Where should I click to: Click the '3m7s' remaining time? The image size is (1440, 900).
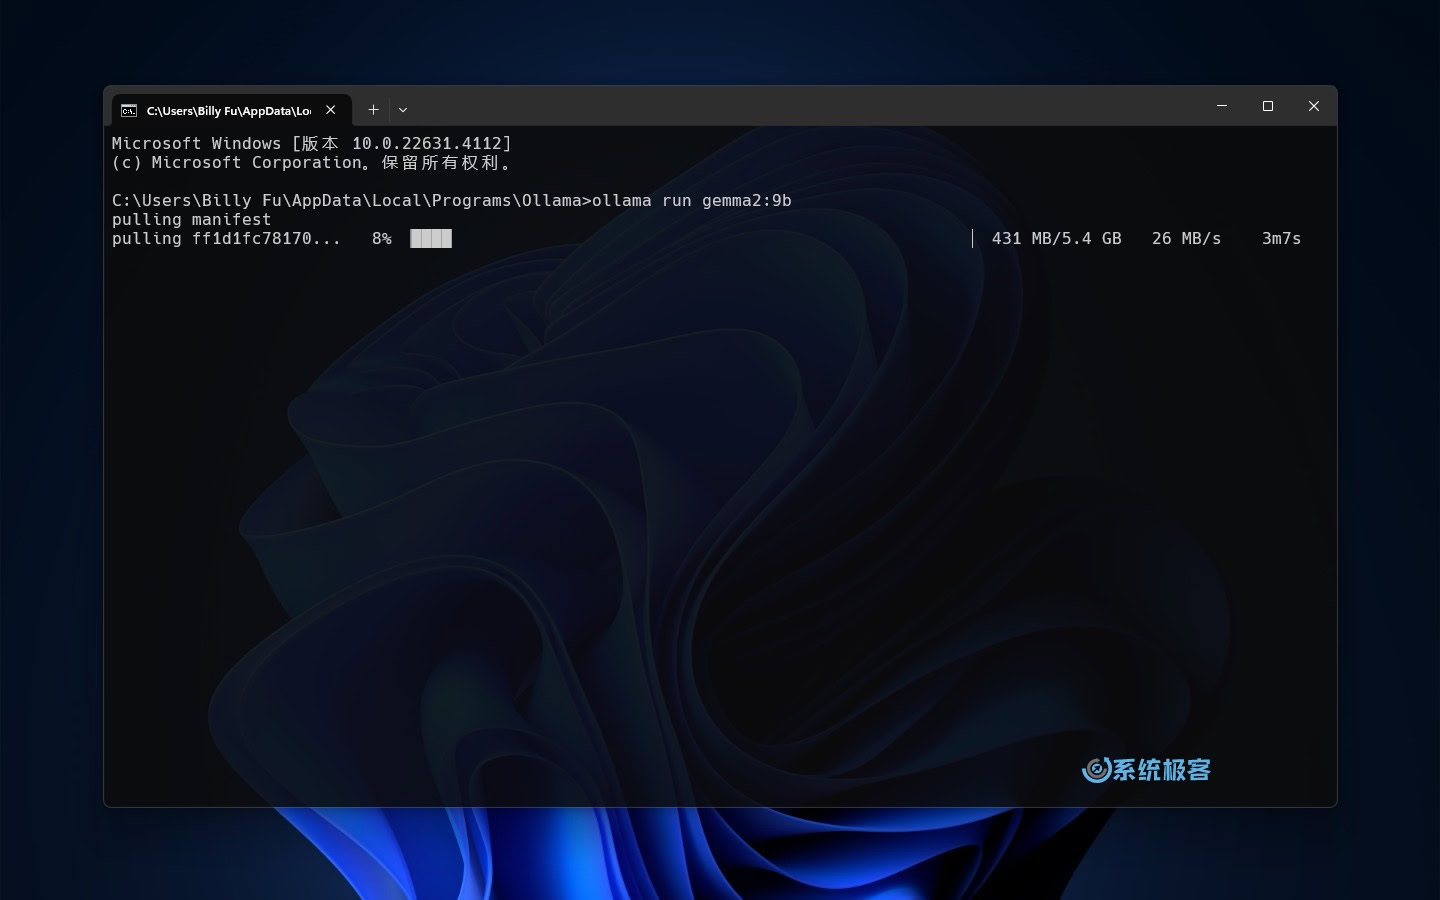point(1281,238)
